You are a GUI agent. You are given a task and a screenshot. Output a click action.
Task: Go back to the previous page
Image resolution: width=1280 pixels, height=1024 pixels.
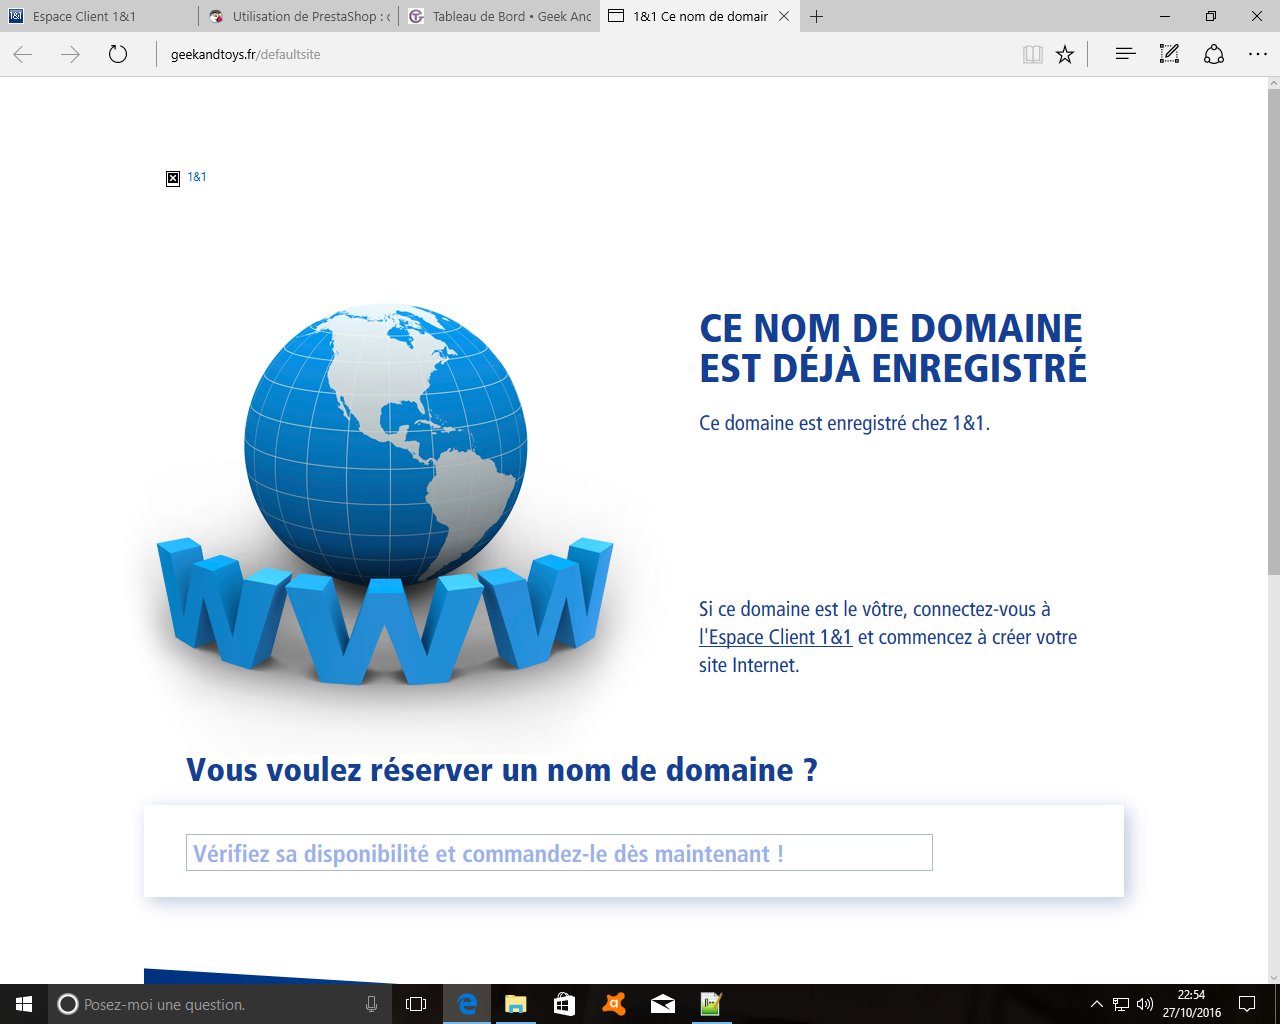pos(23,55)
